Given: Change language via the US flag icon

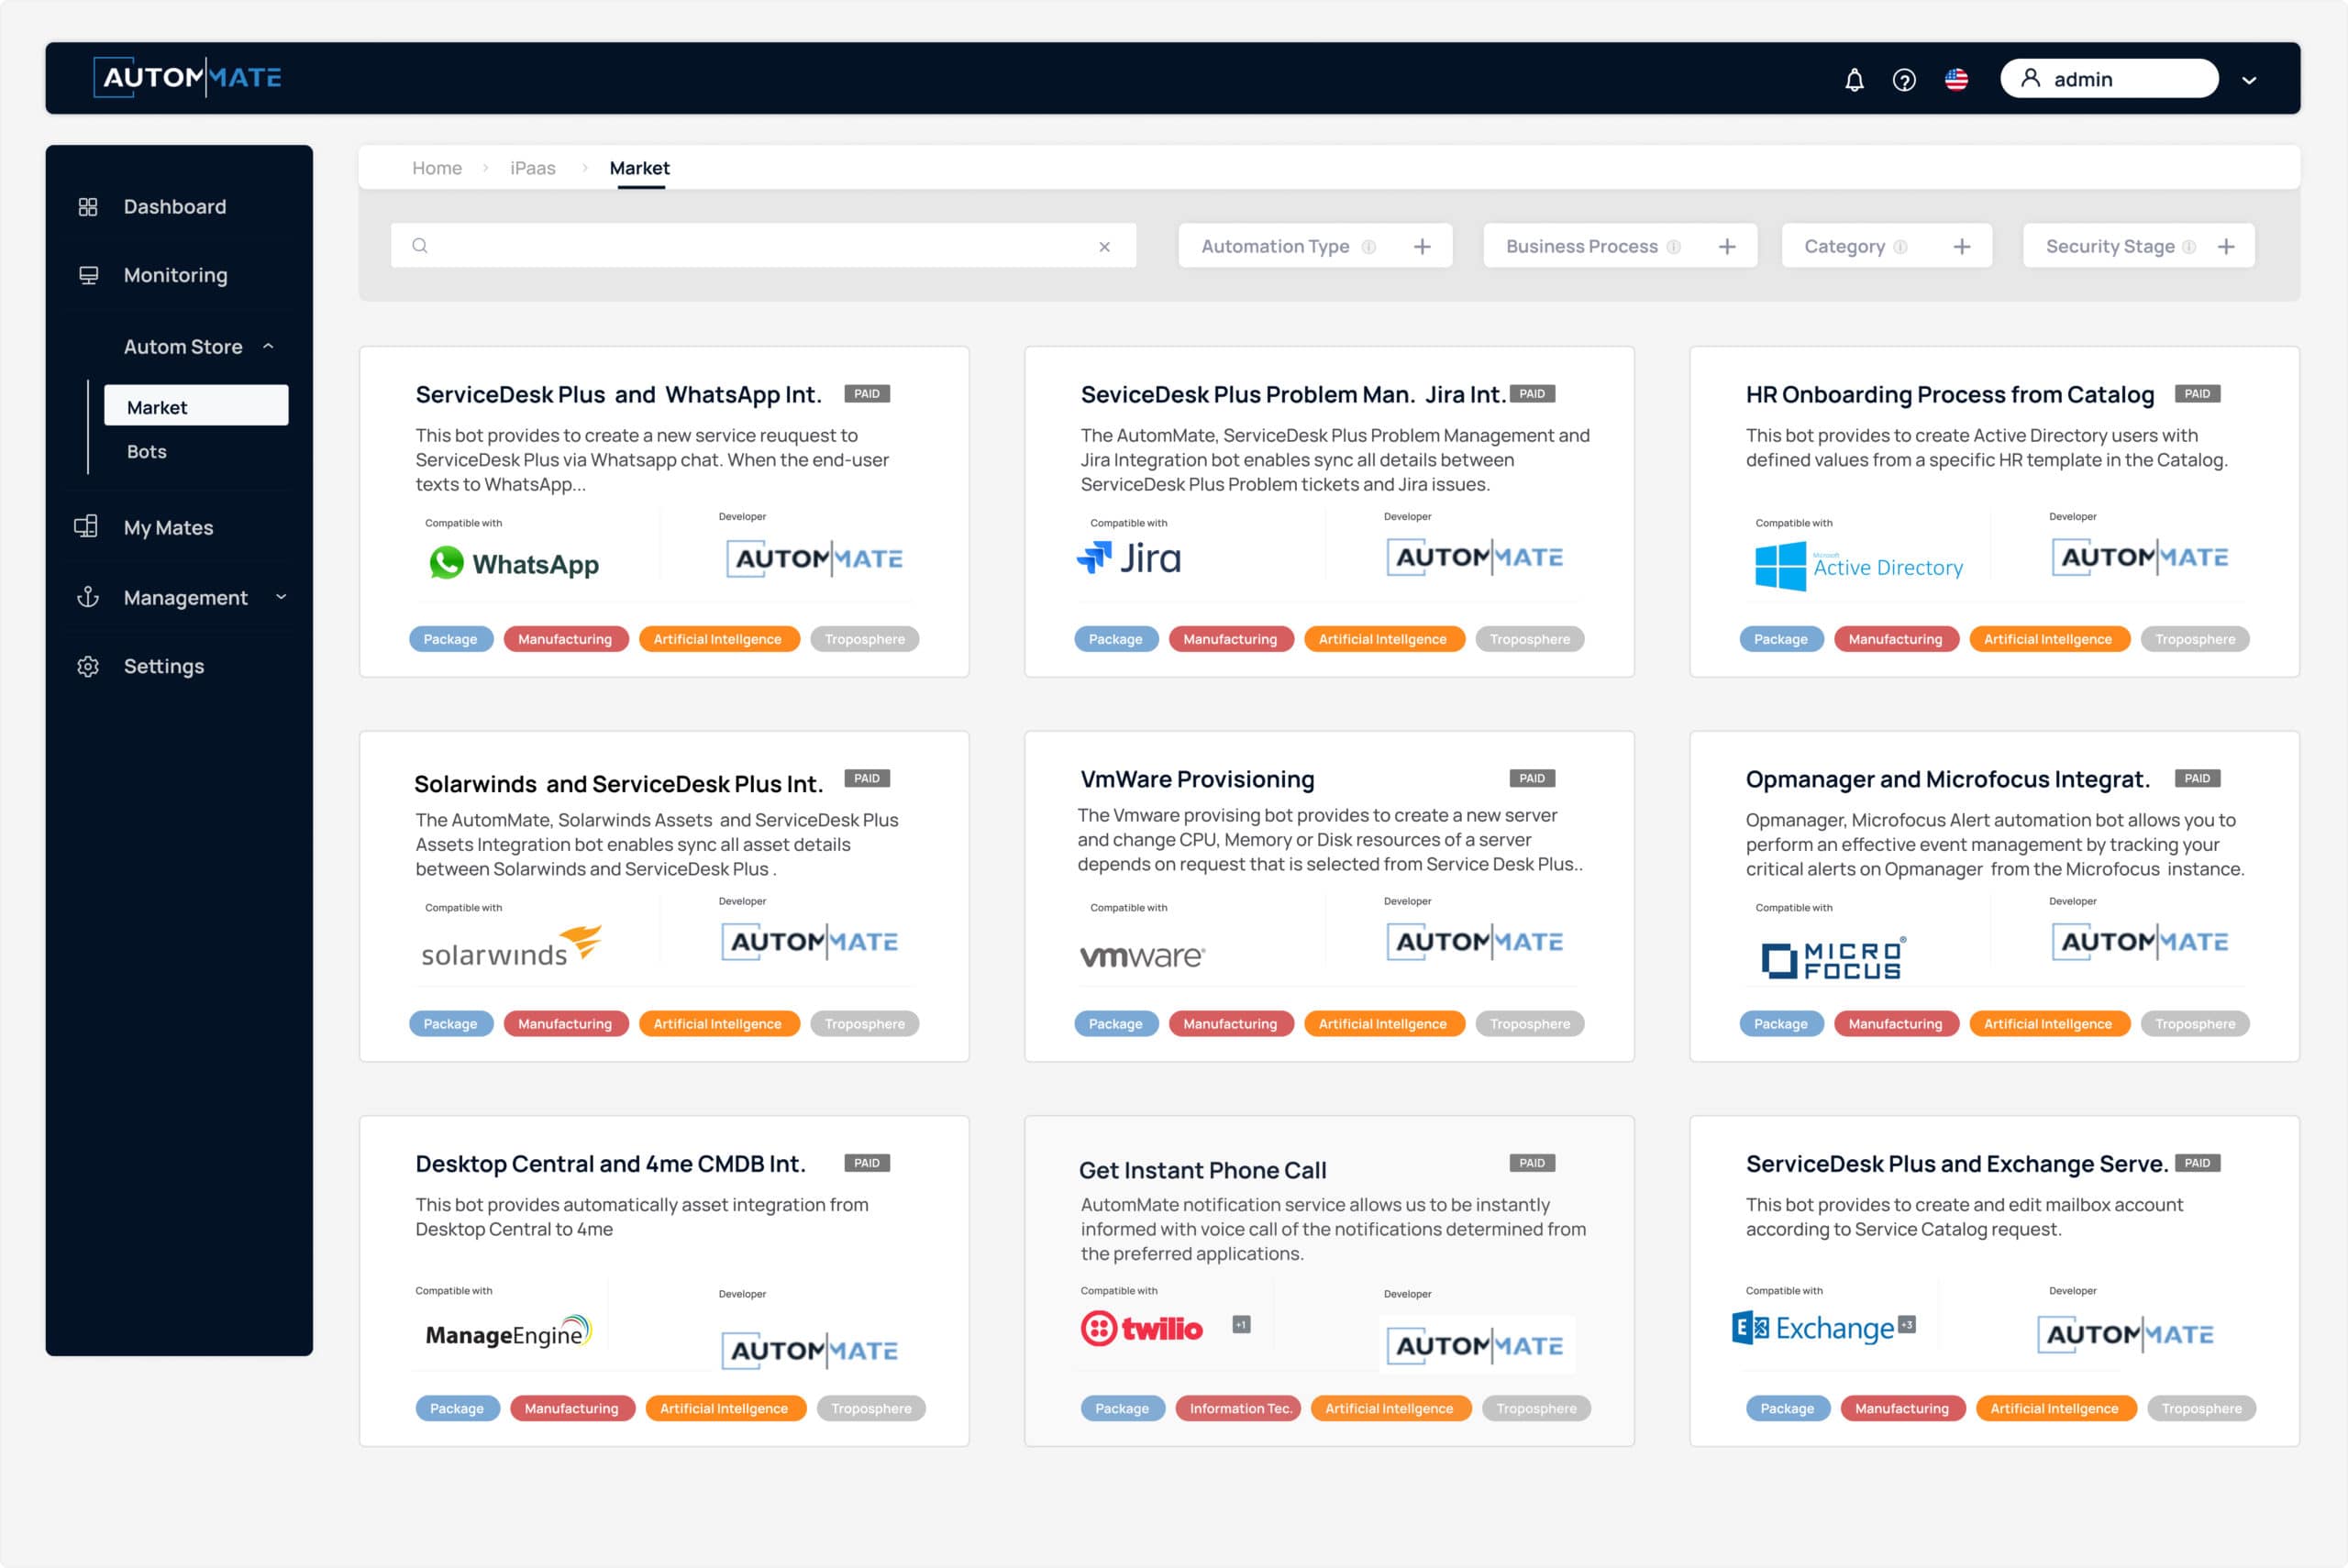Looking at the screenshot, I should point(1956,79).
